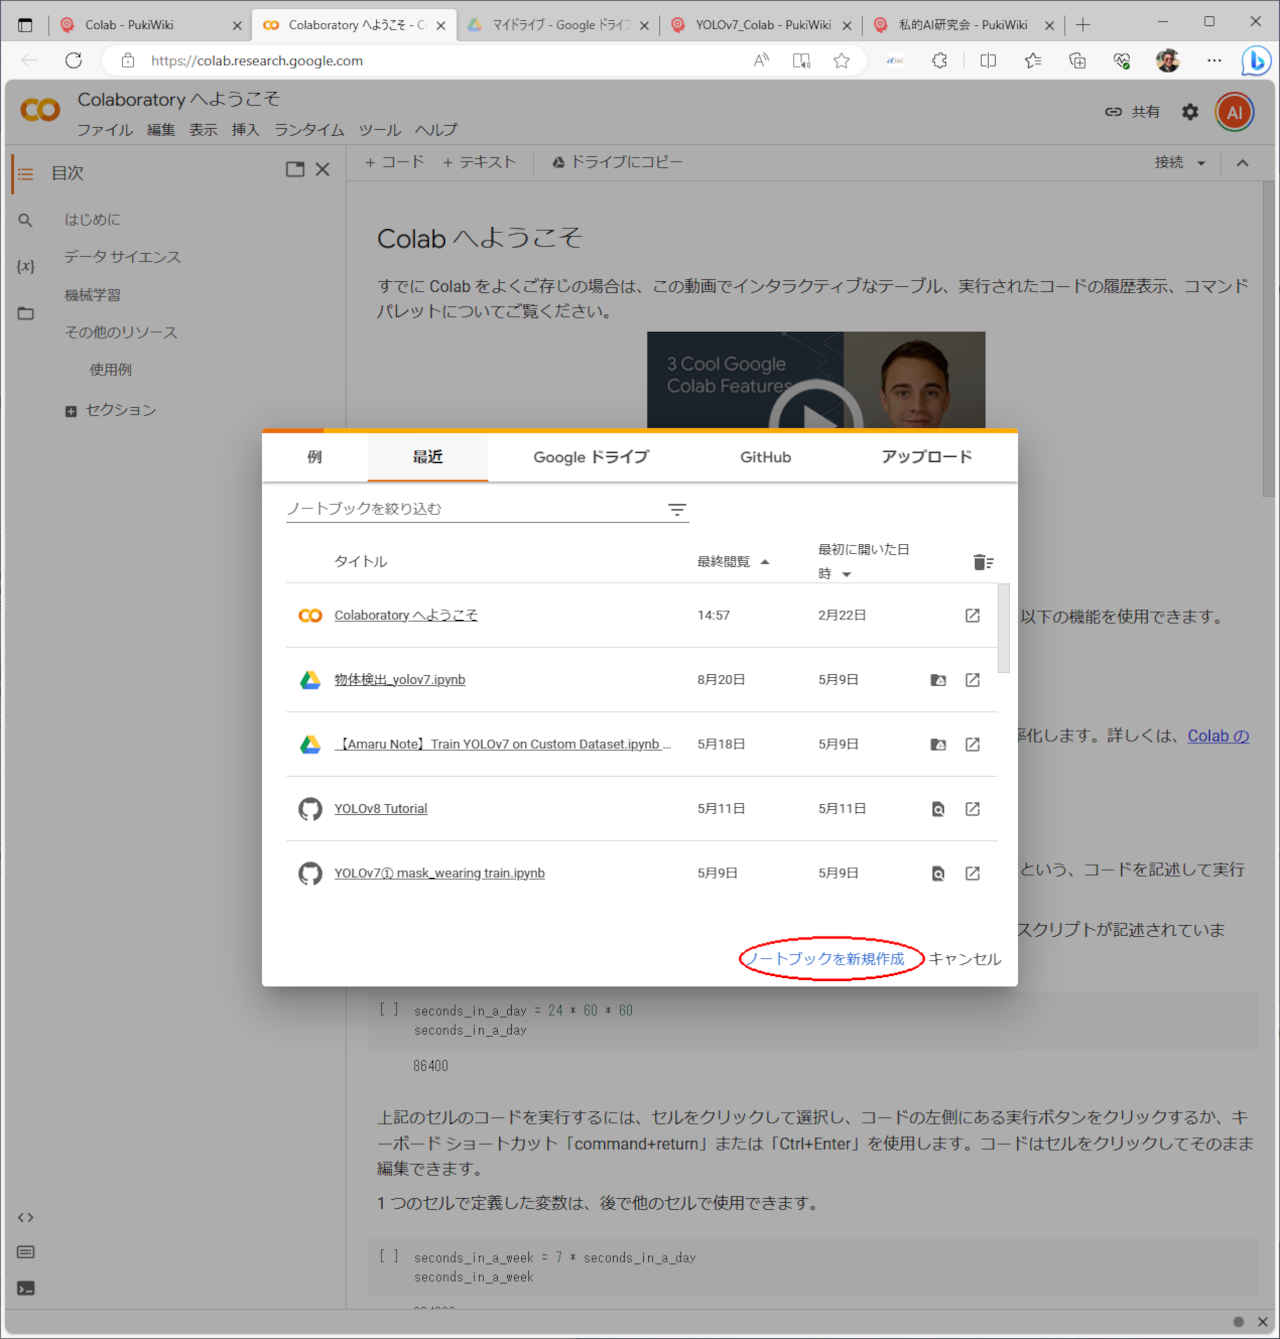Click the Drive folder icon for 物体検出_yolov7.ipynb
The image size is (1280, 1339).
938,680
